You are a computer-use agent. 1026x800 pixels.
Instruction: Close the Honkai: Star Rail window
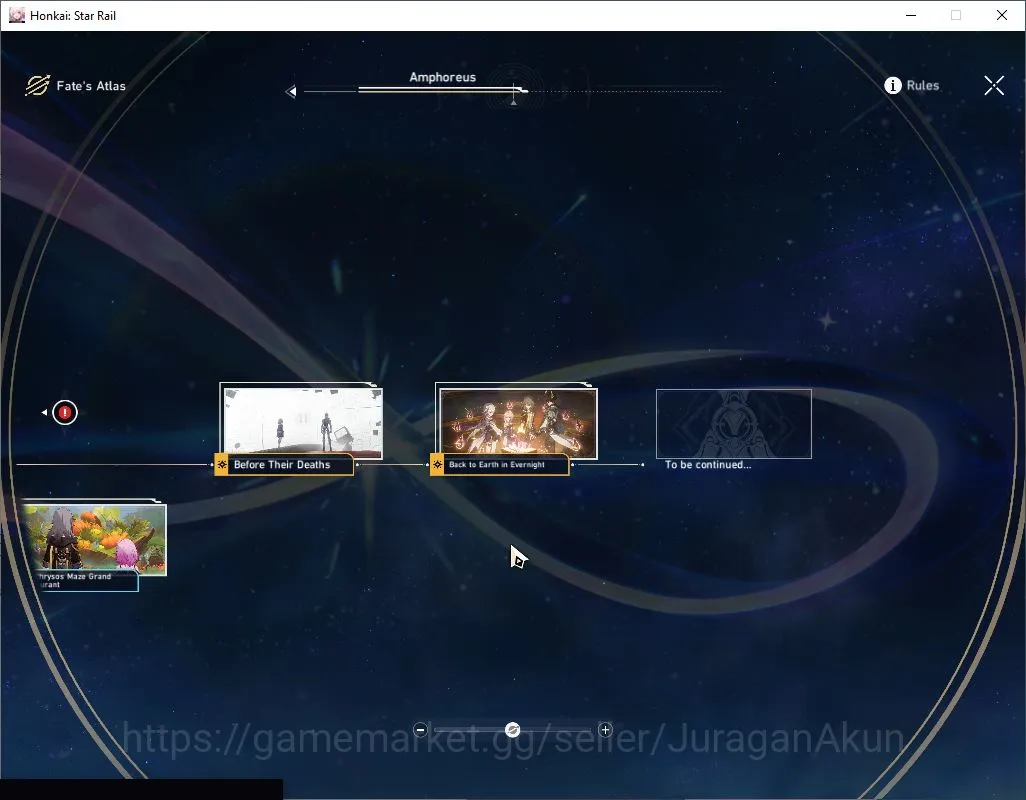pos(1002,15)
